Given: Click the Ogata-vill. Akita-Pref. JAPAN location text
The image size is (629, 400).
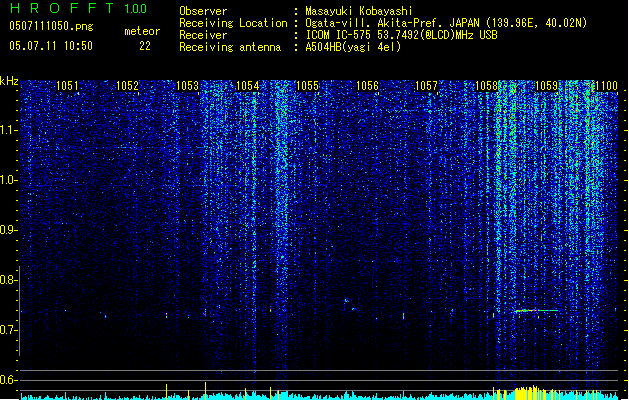Looking at the screenshot, I should pos(446,23).
